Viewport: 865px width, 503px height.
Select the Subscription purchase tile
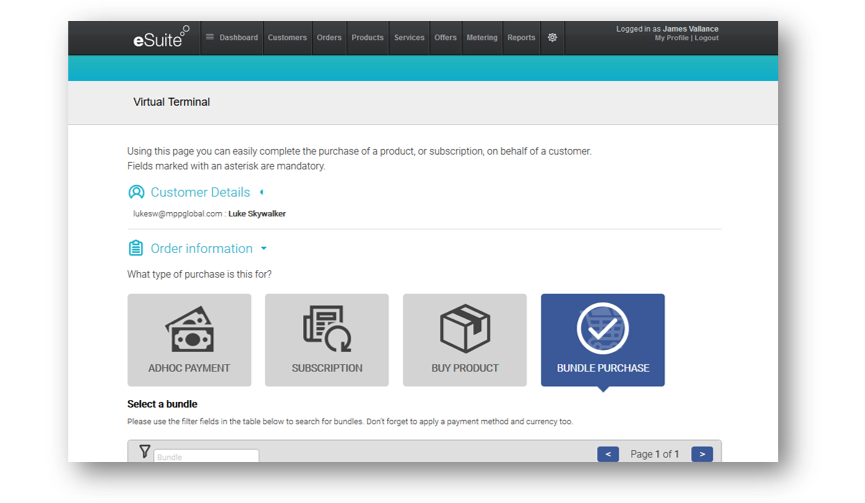327,340
